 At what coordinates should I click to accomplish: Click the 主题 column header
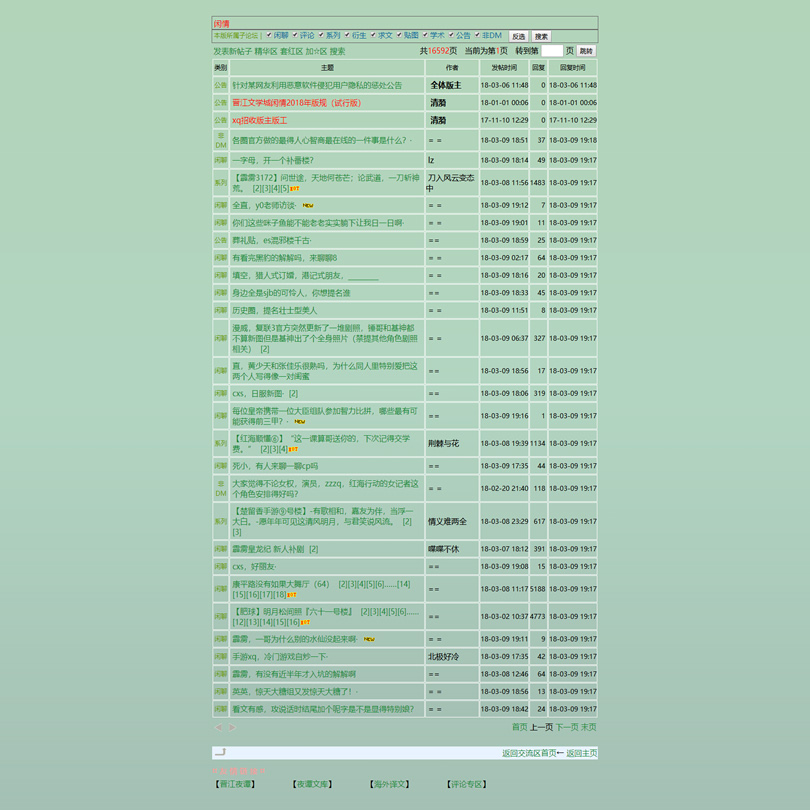[x=327, y=68]
